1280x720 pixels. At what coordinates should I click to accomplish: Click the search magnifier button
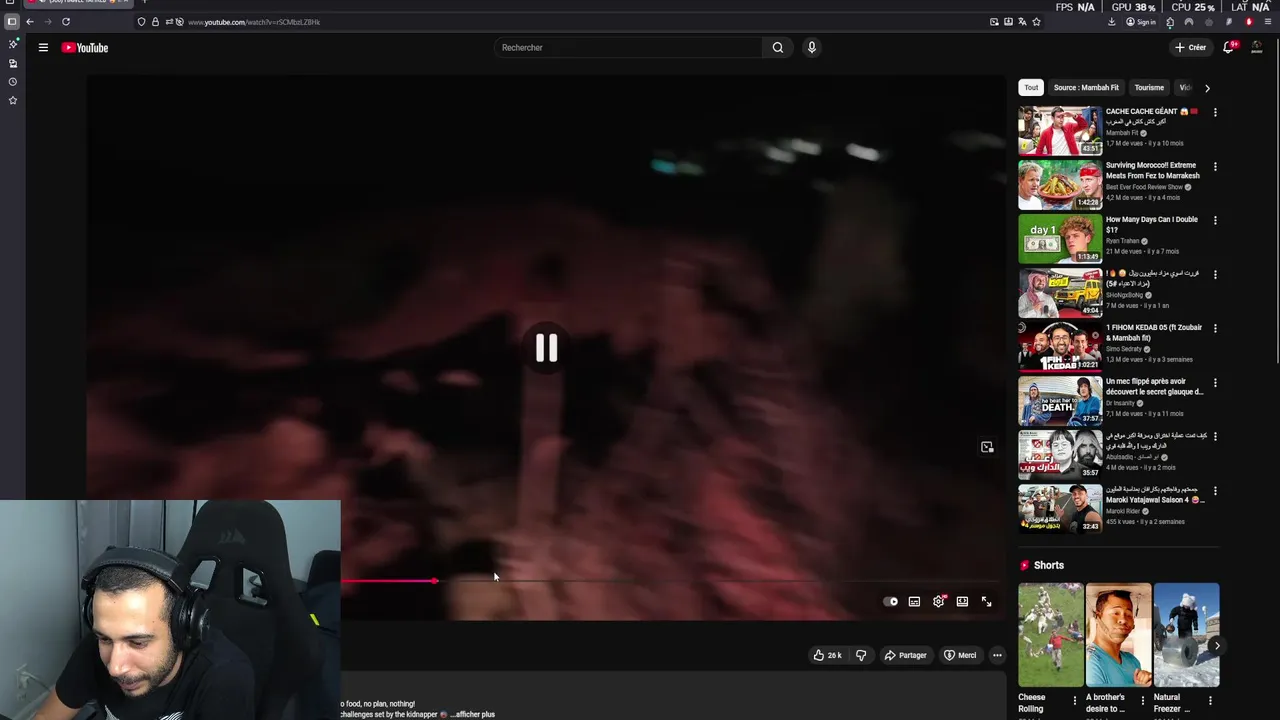778,47
